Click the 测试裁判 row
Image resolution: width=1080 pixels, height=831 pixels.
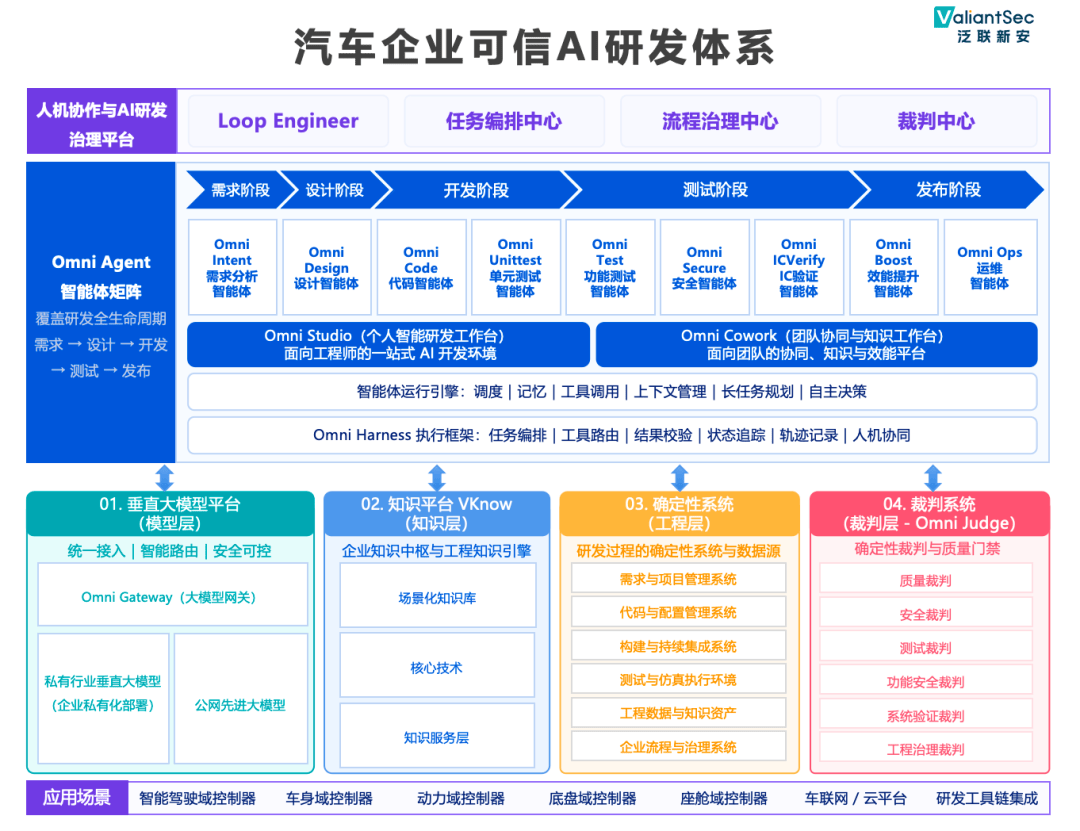926,646
